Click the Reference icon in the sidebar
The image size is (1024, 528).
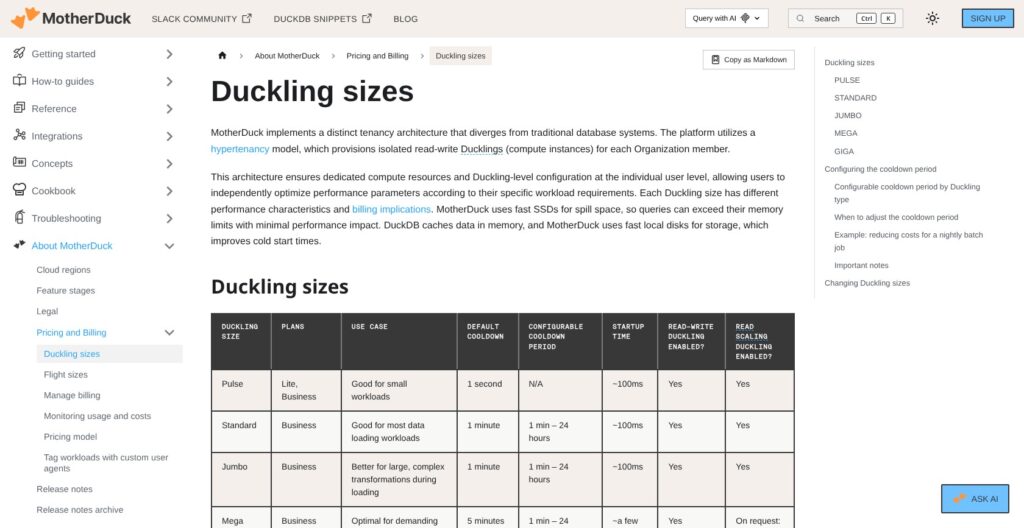click(19, 108)
